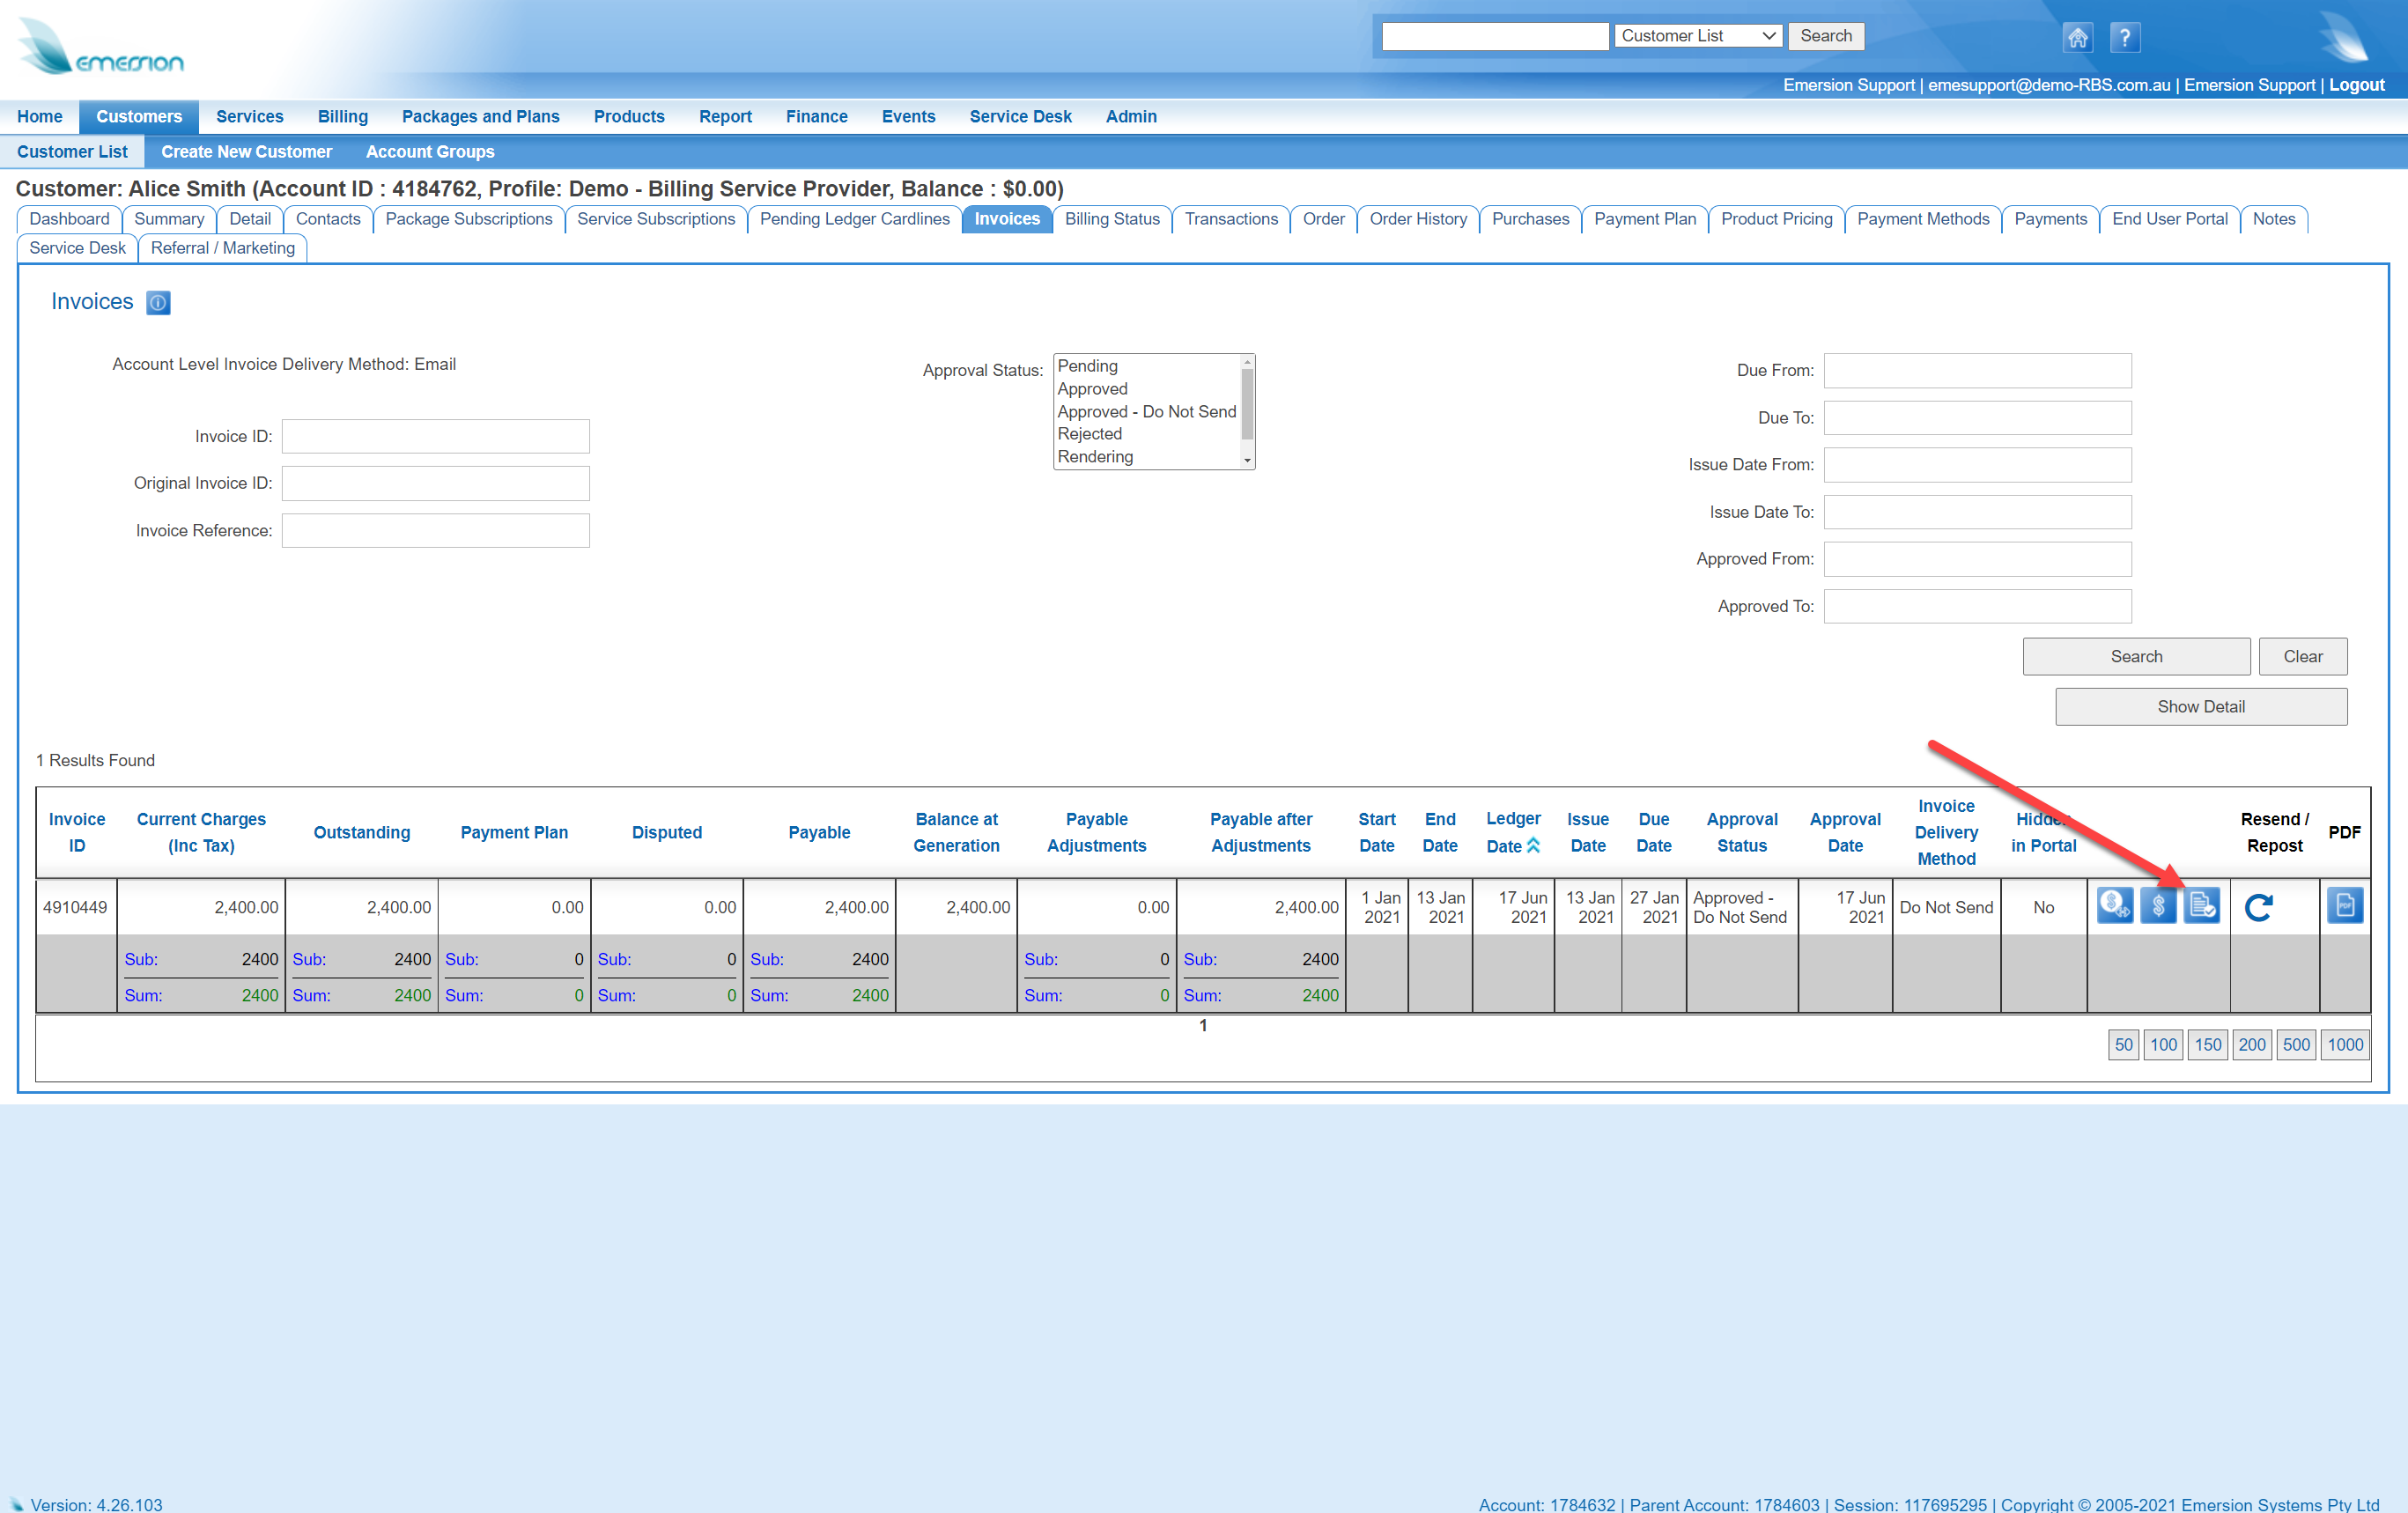The width and height of the screenshot is (2408, 1513).
Task: Click the home icon in the header
Action: 2077,38
